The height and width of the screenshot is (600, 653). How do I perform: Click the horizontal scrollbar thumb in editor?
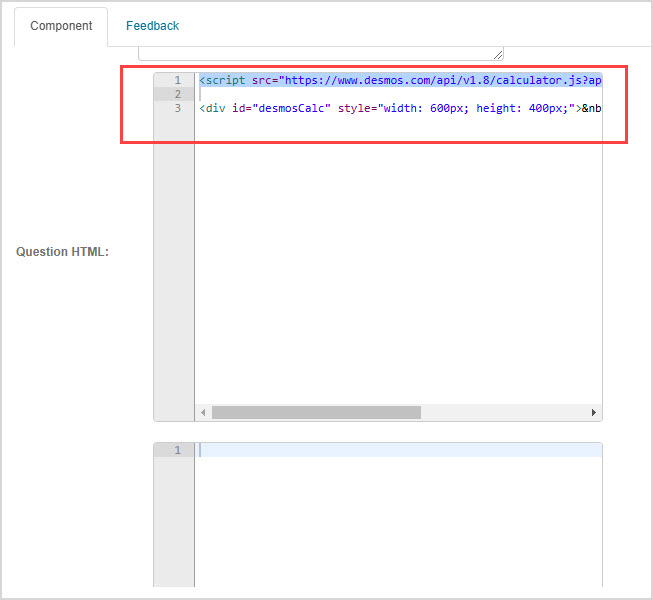tap(316, 412)
